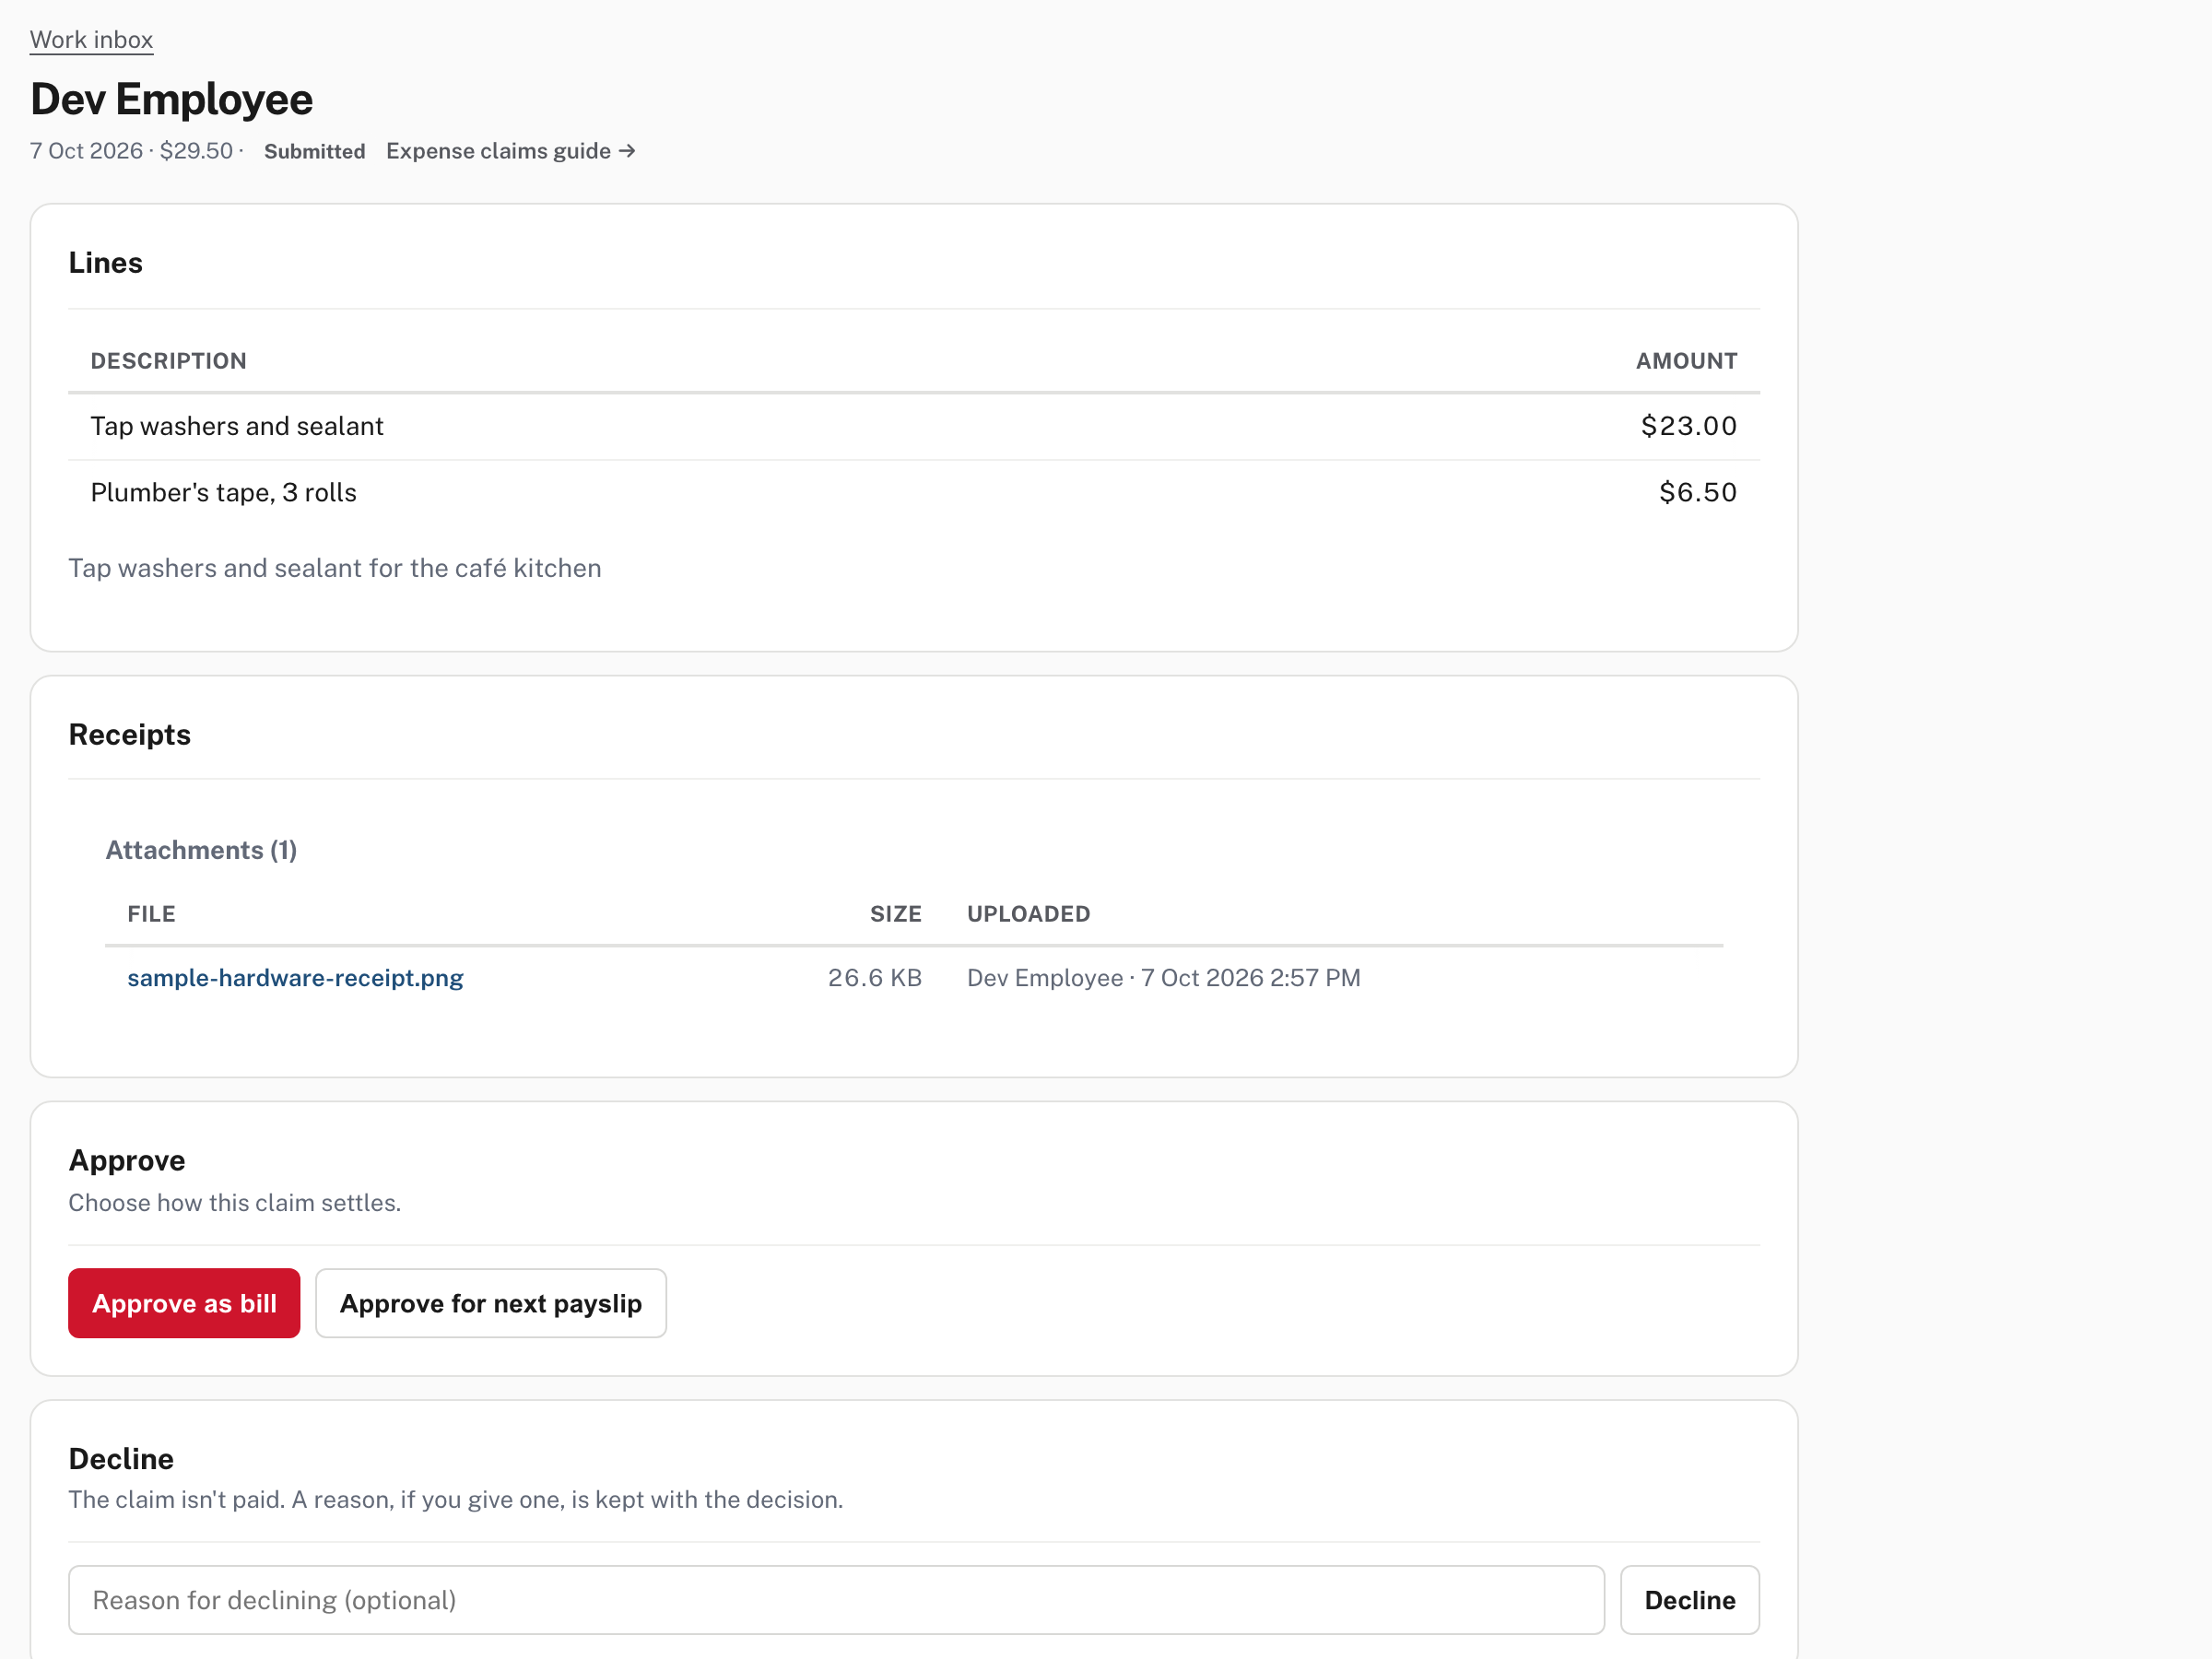Open the Expense claims guide link

coord(510,151)
